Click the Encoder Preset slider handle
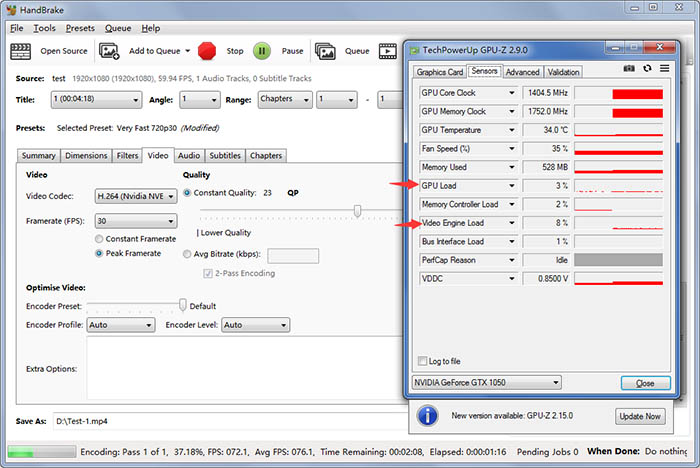This screenshot has height=468, width=700. [183, 305]
